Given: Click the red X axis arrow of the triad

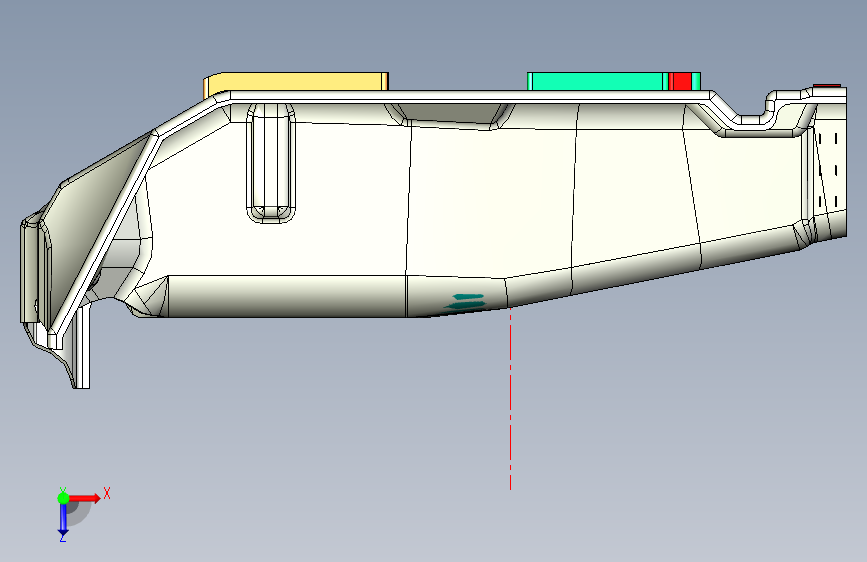Looking at the screenshot, I should pyautogui.click(x=85, y=498).
